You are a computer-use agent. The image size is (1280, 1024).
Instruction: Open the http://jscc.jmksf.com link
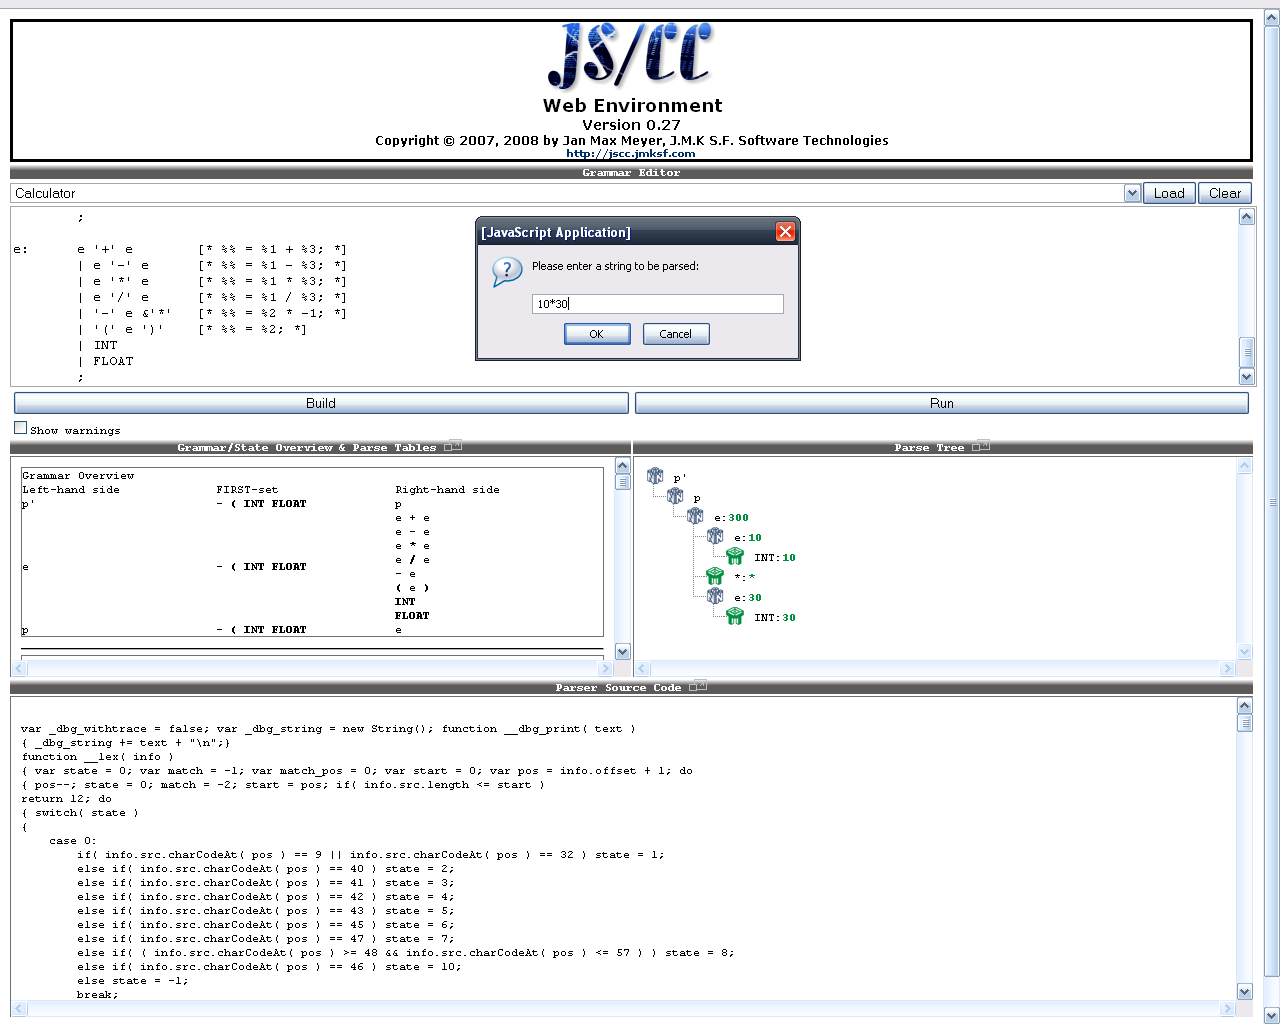631,153
